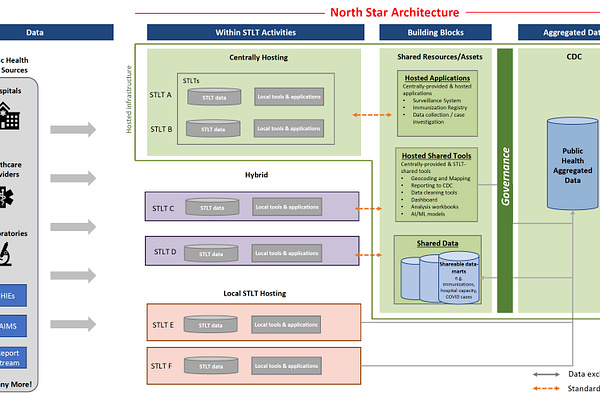Click the Within STLT Activities header

click(x=256, y=33)
